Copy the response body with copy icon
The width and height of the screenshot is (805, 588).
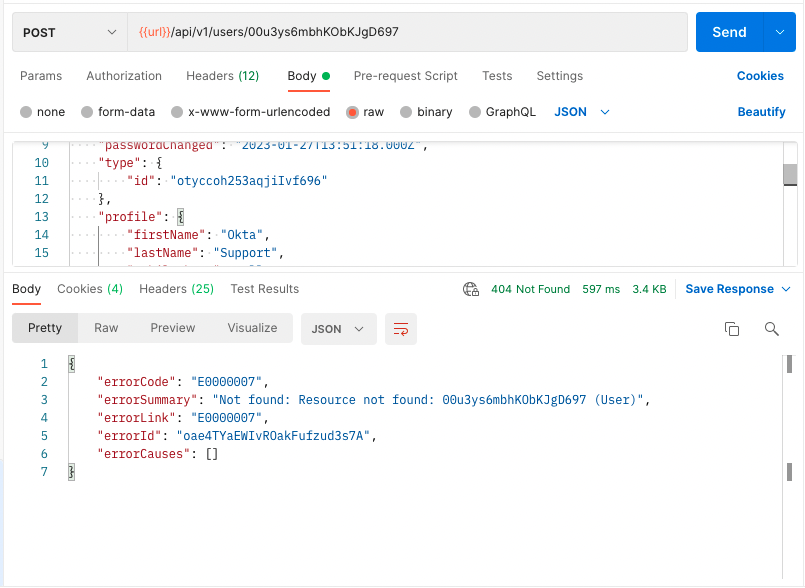[x=732, y=329]
